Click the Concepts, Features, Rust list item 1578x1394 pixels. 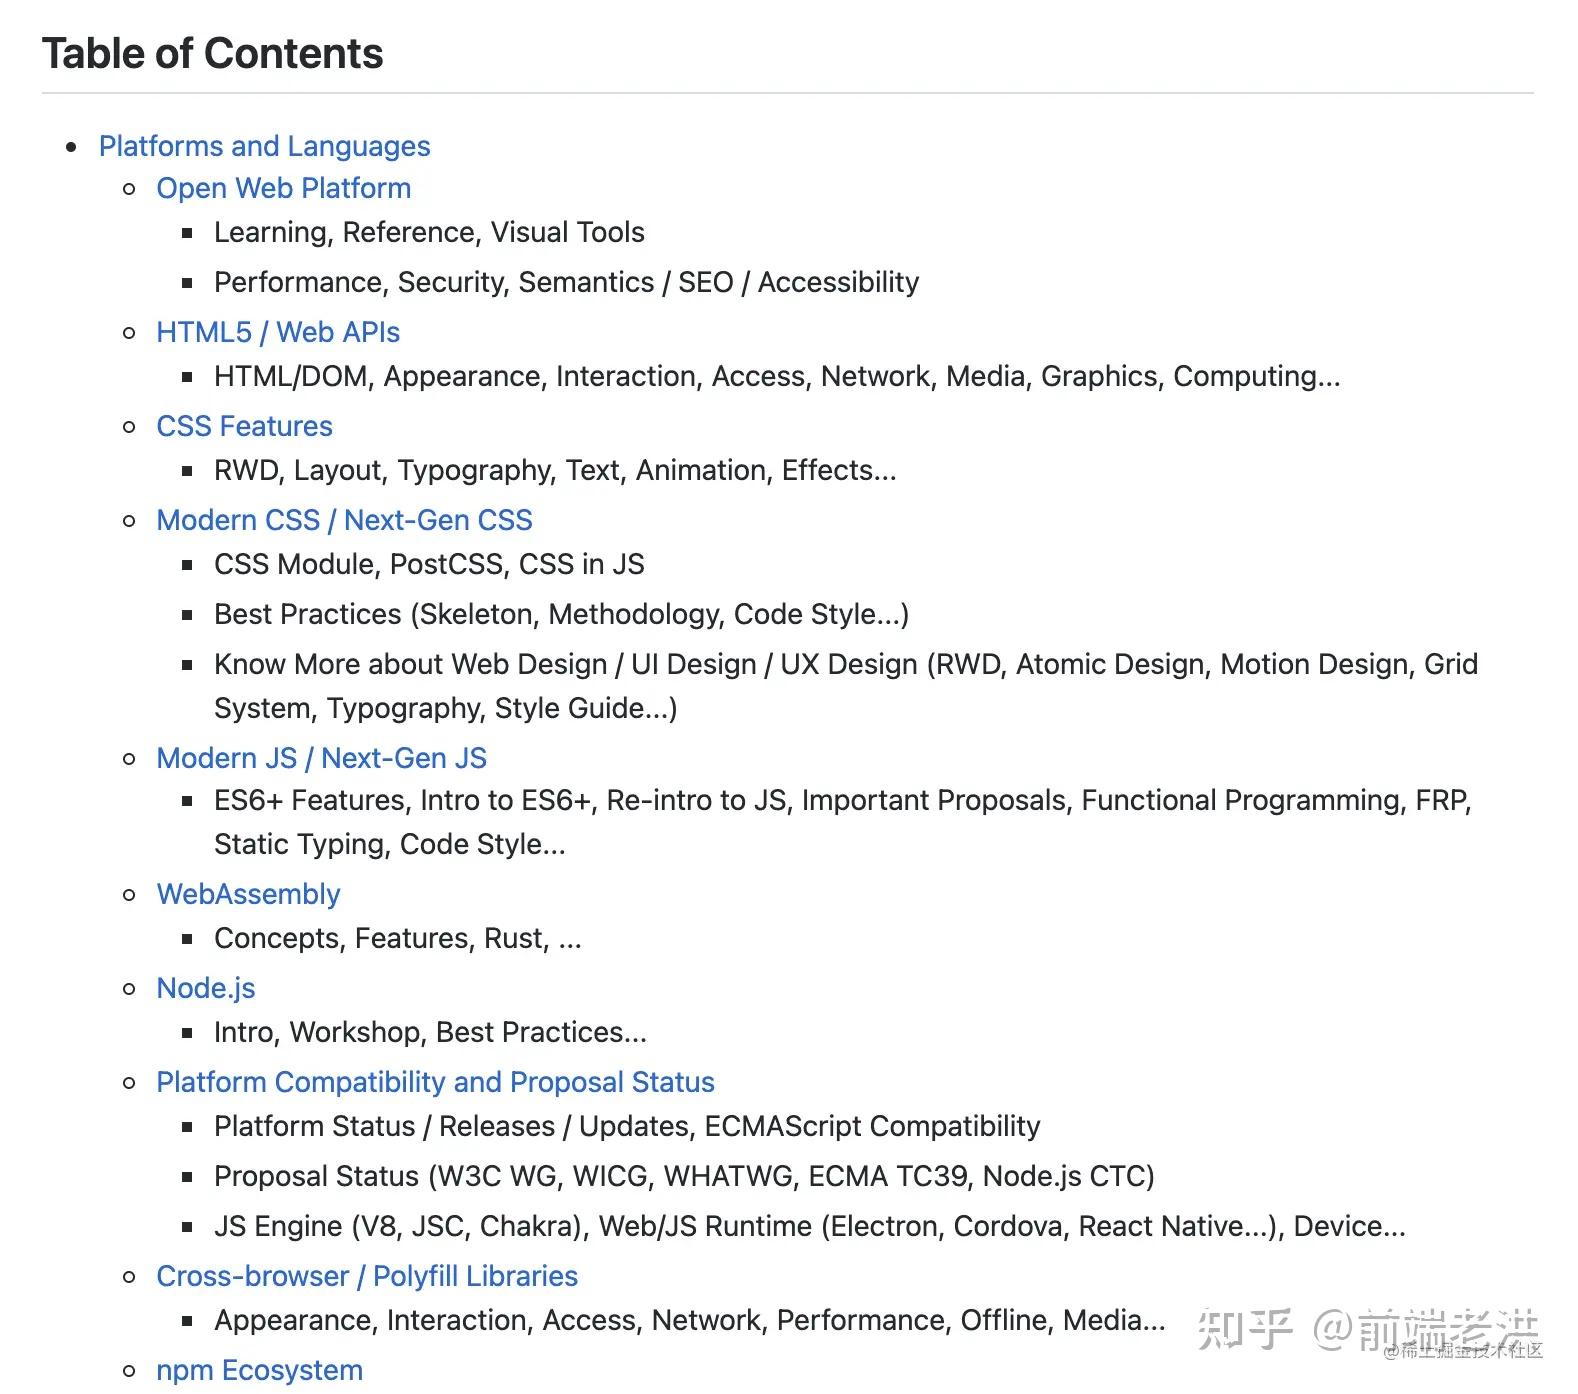coord(397,938)
